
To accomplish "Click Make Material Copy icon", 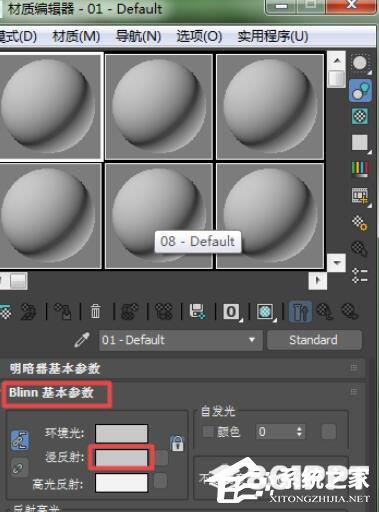I will pyautogui.click(x=130, y=312).
